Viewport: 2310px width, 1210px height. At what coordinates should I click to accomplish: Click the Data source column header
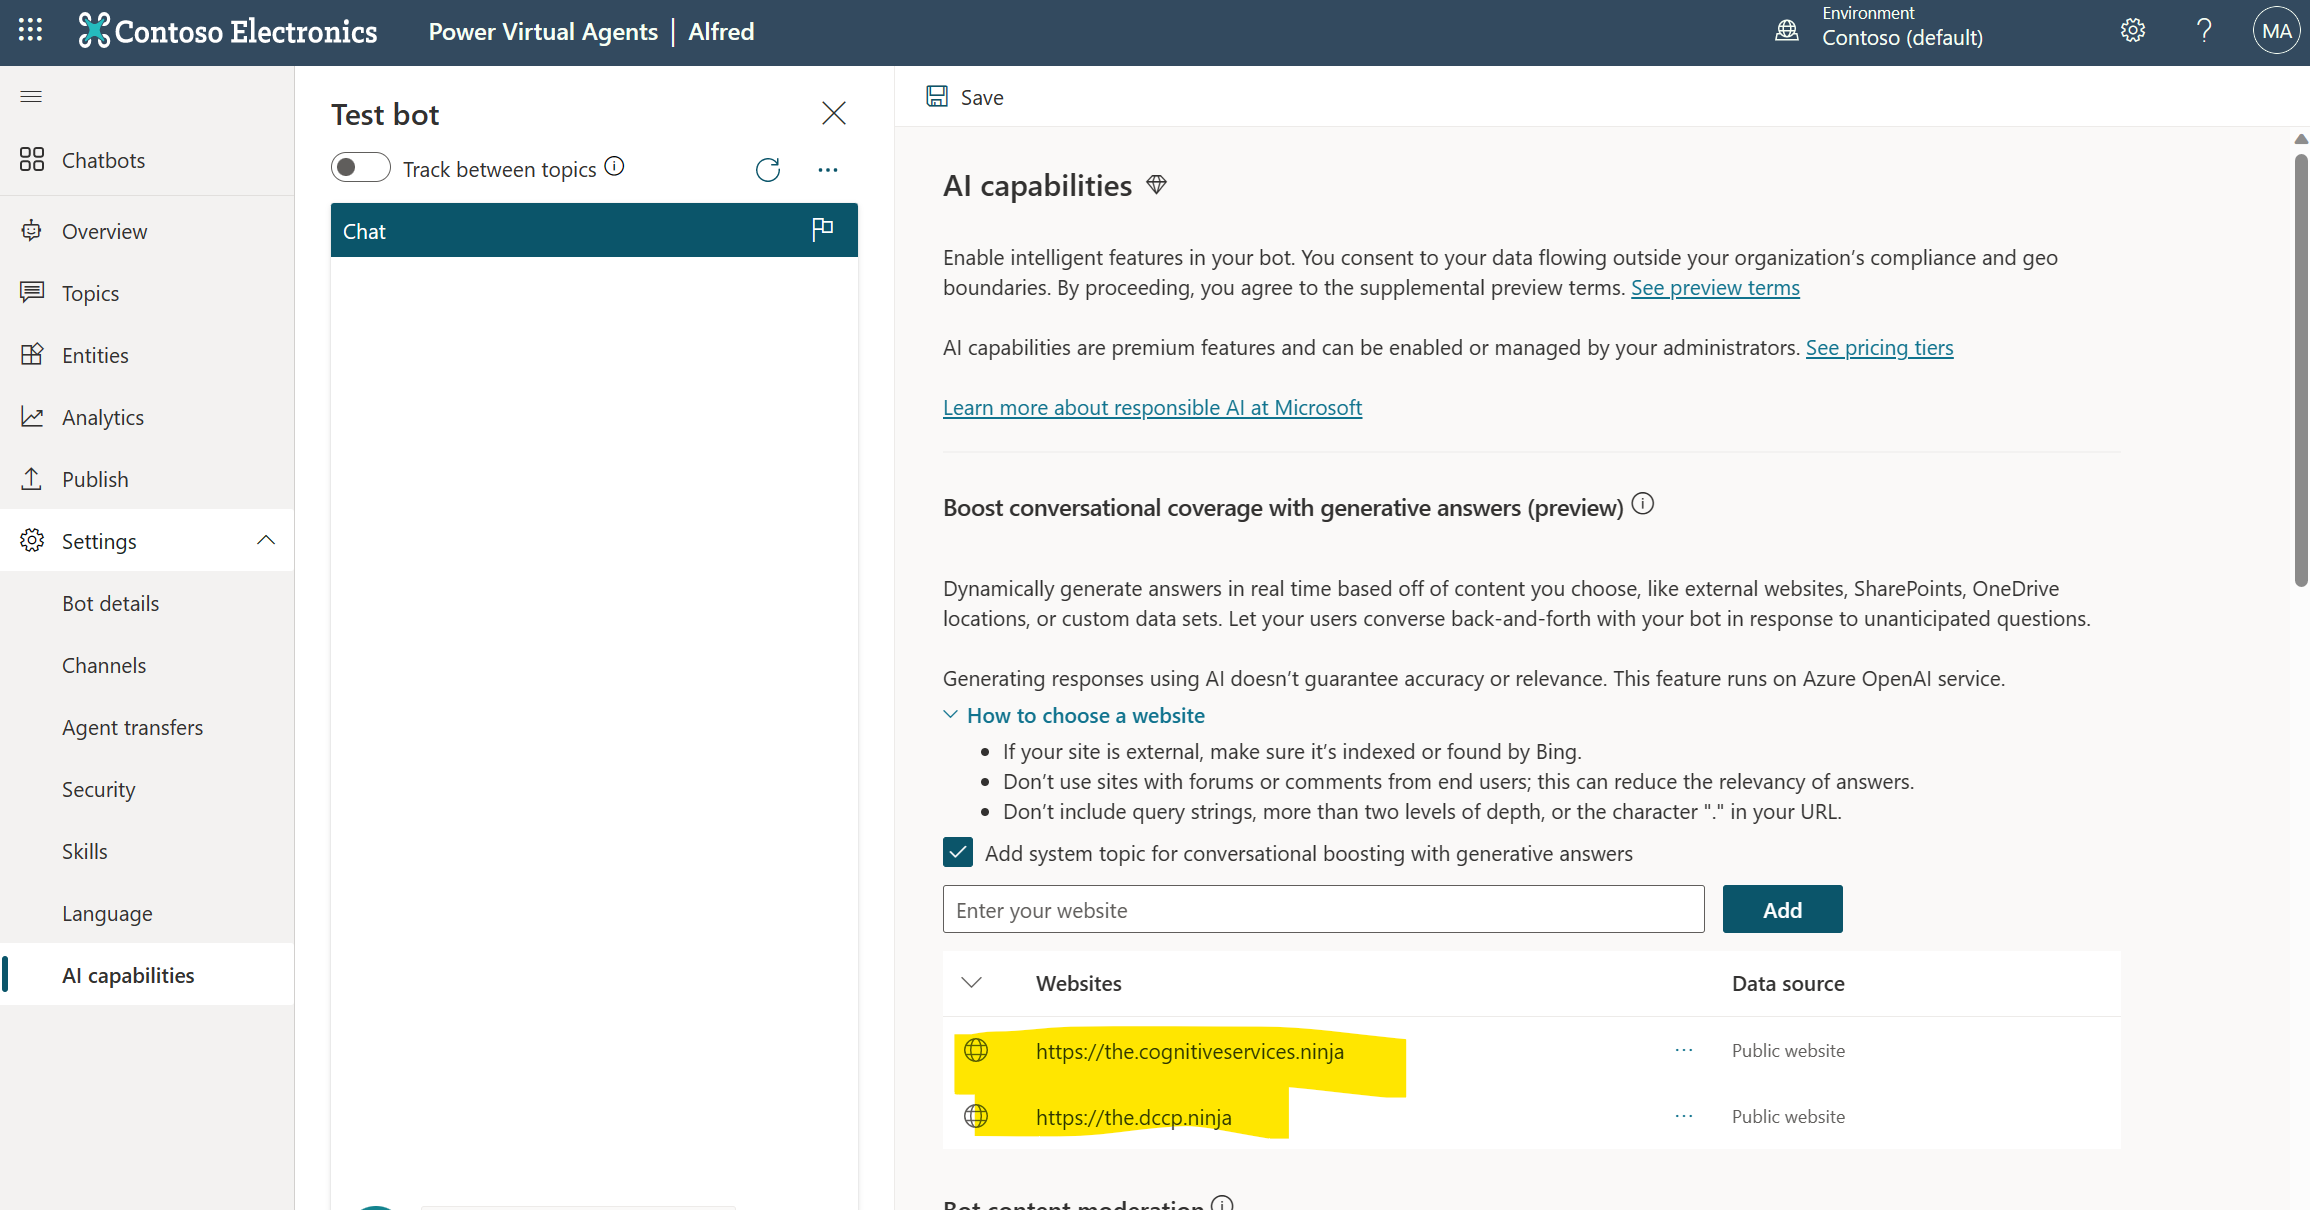1788,983
